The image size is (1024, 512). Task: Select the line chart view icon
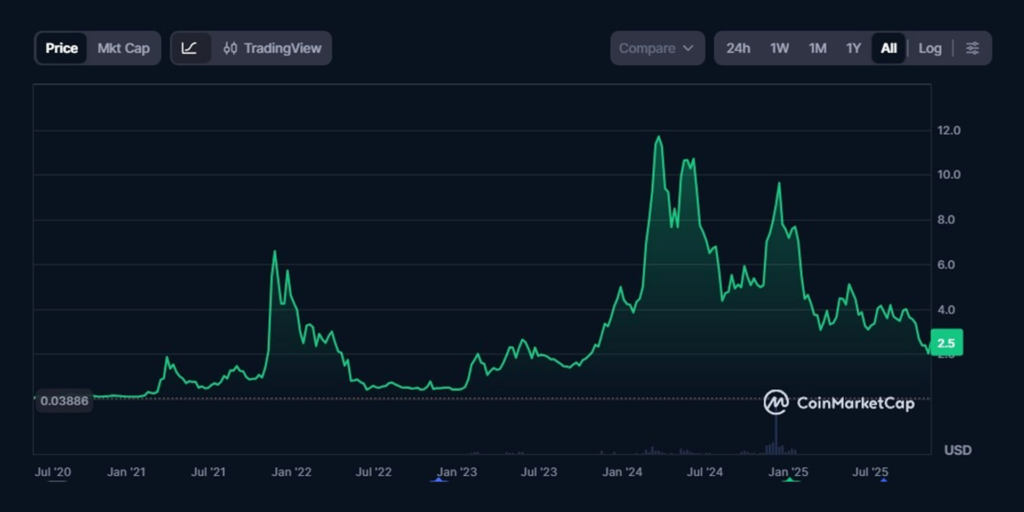click(x=189, y=48)
